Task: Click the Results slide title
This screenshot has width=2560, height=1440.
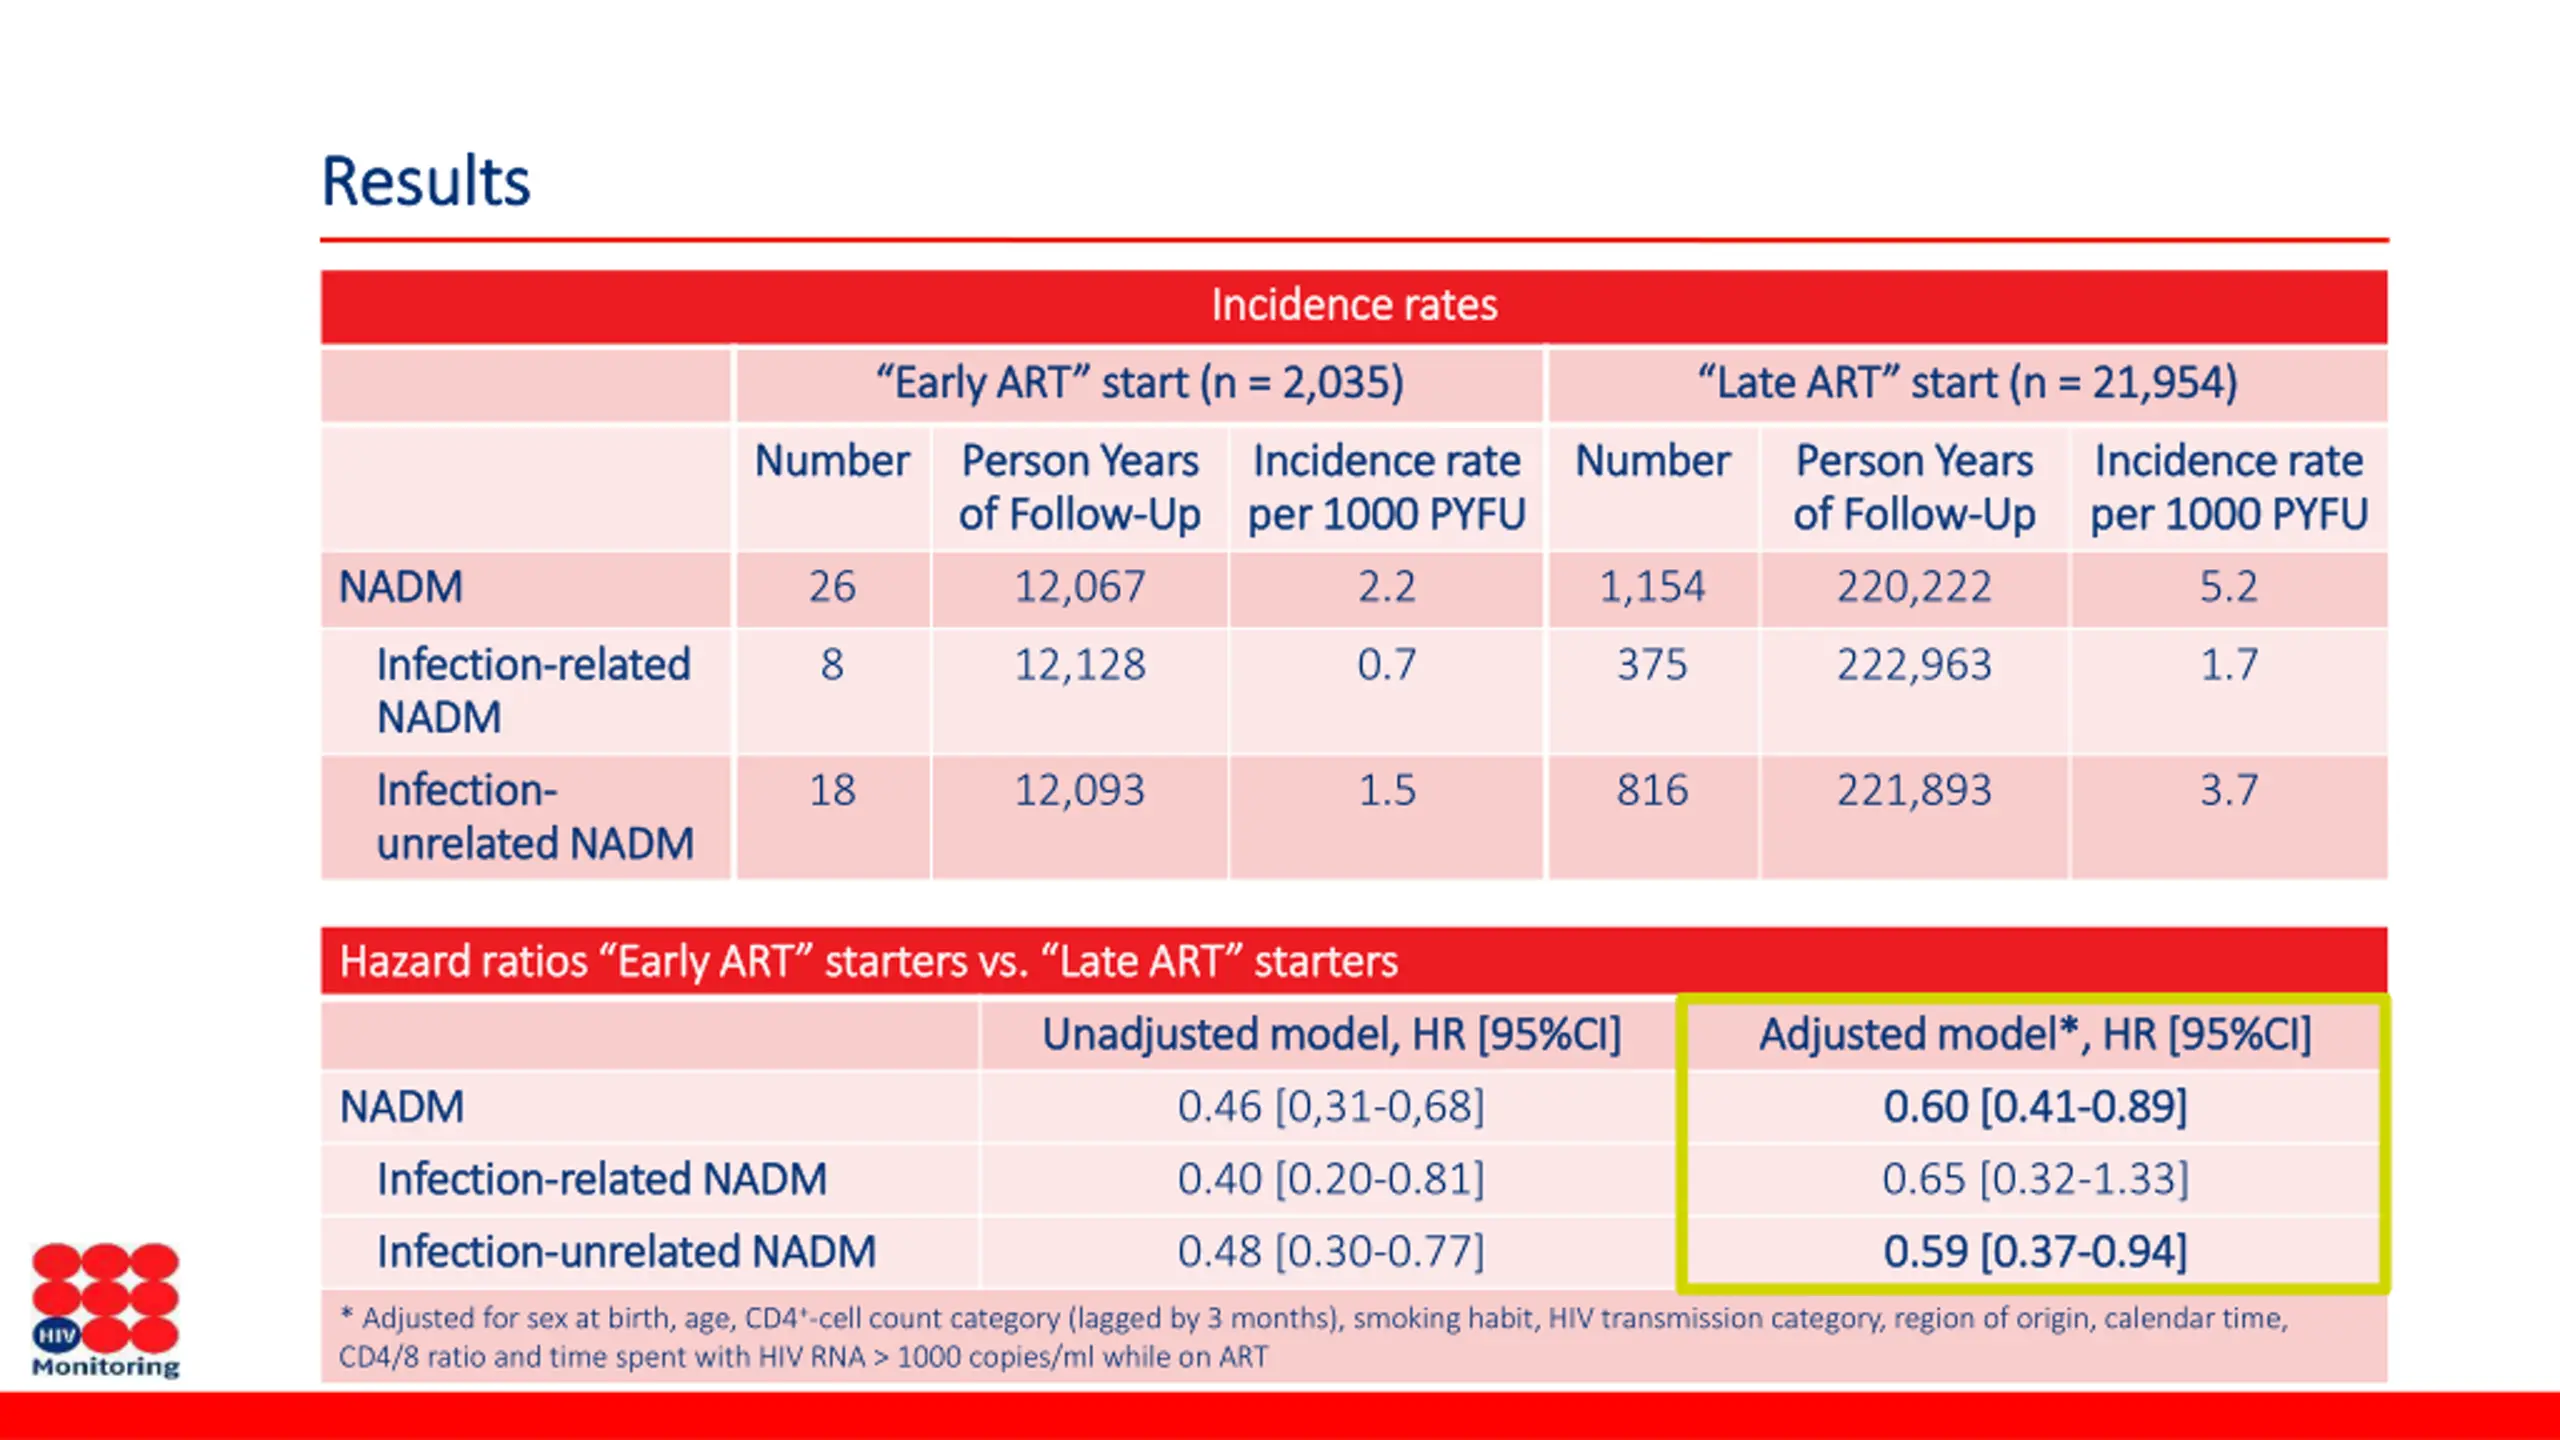Action: (425, 182)
